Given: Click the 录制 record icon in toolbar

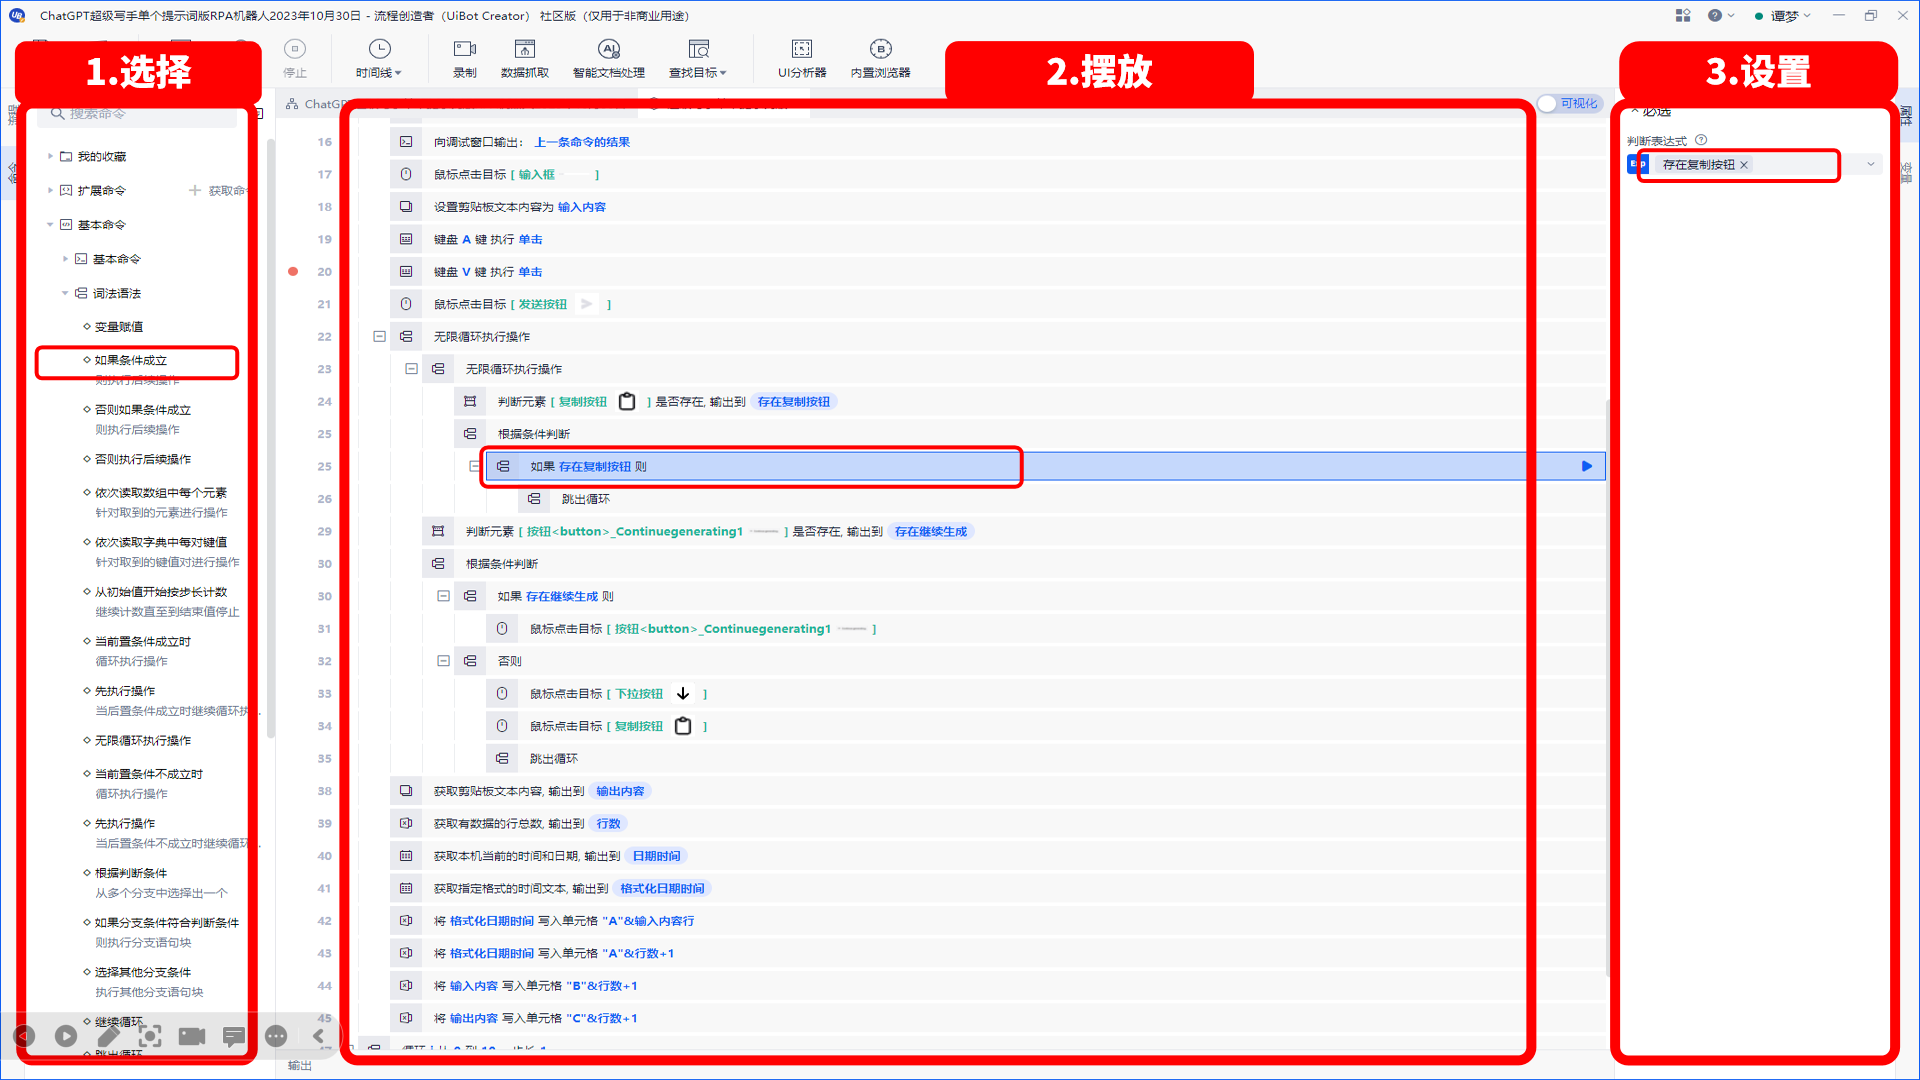Looking at the screenshot, I should point(465,49).
